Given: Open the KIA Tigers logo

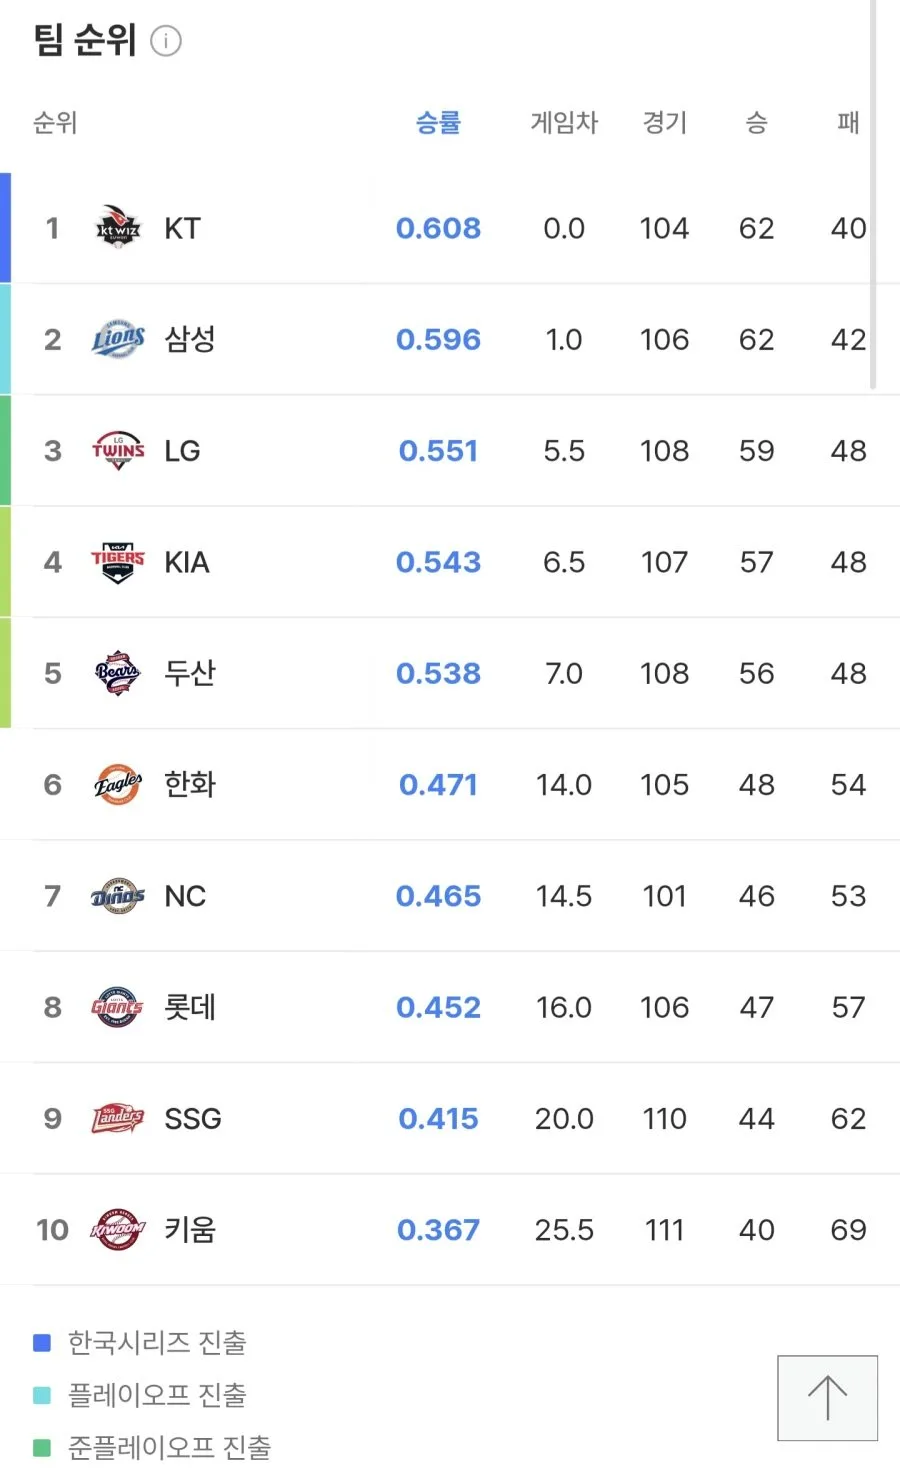Looking at the screenshot, I should coord(118,562).
